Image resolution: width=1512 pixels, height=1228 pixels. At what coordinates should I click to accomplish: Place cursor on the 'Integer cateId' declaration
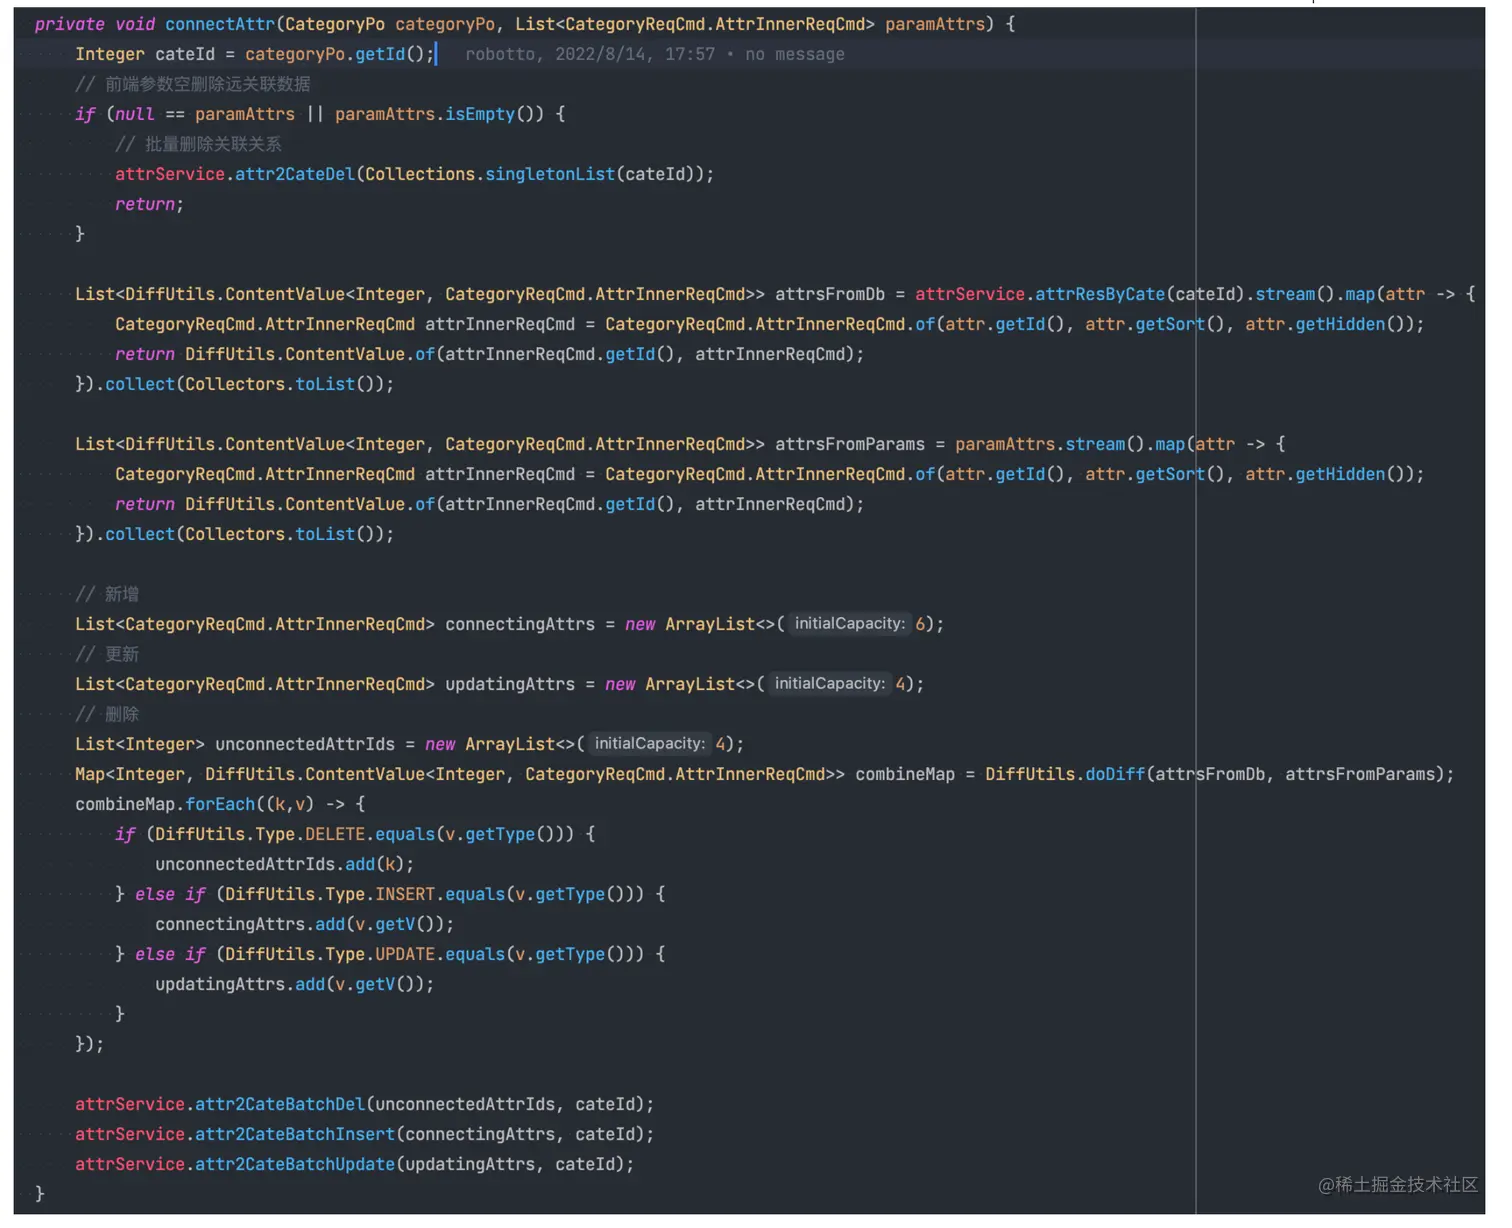pos(145,54)
